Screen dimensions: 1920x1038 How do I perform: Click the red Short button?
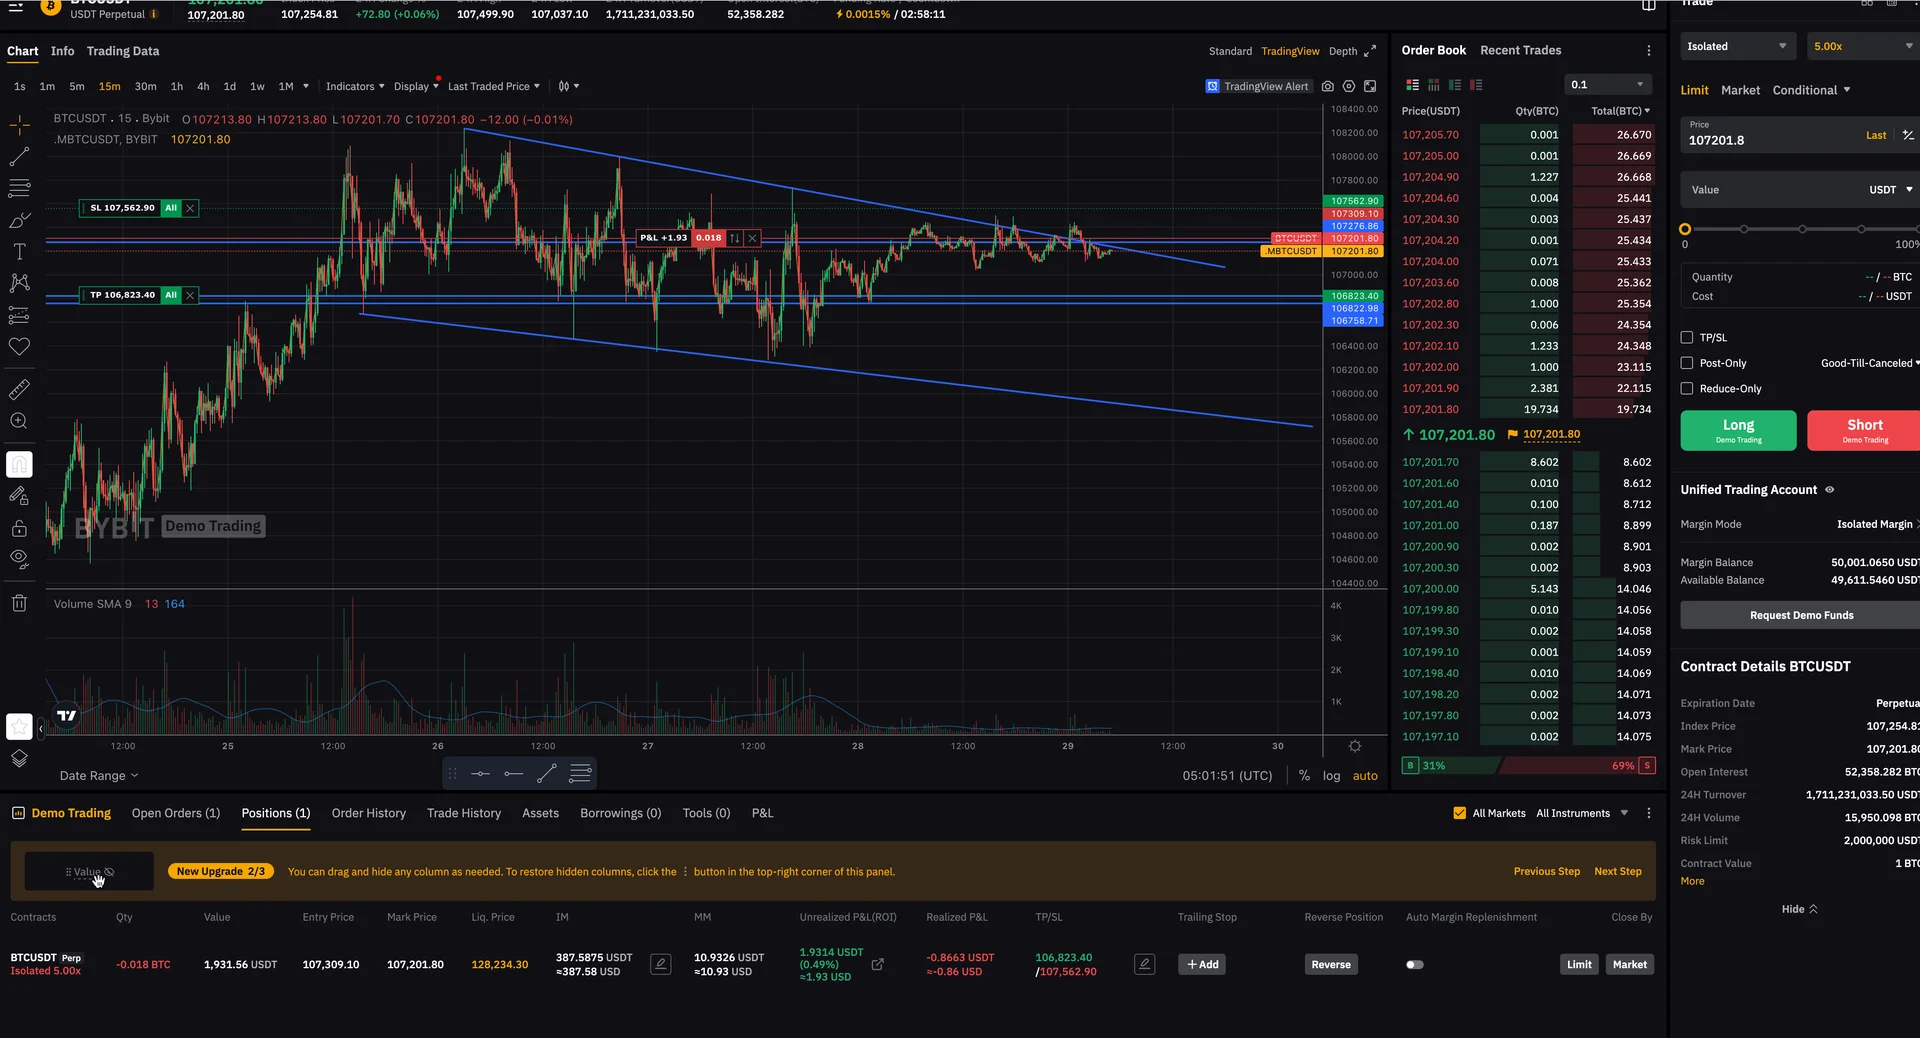point(1865,430)
